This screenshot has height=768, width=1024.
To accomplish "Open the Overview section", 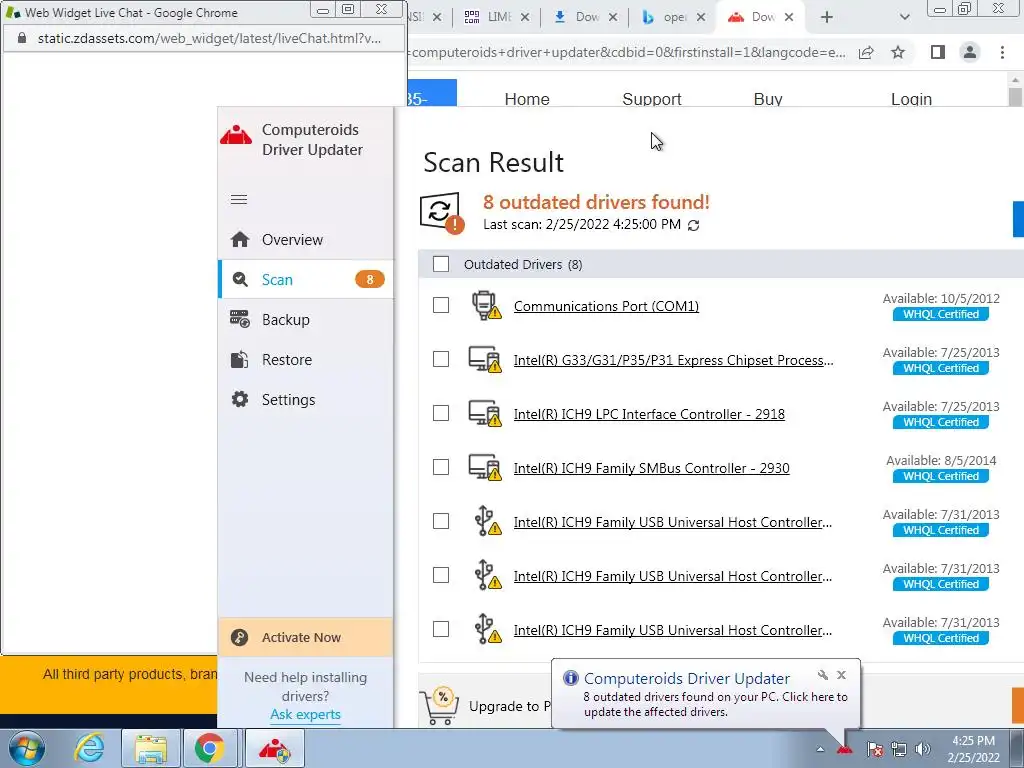I will click(306, 240).
